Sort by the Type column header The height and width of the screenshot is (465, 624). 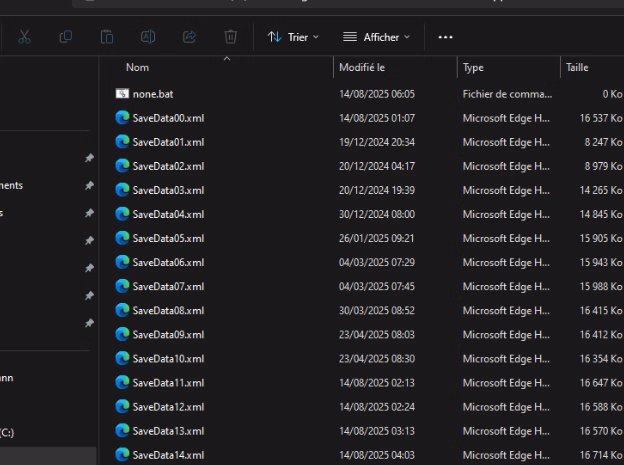point(473,68)
